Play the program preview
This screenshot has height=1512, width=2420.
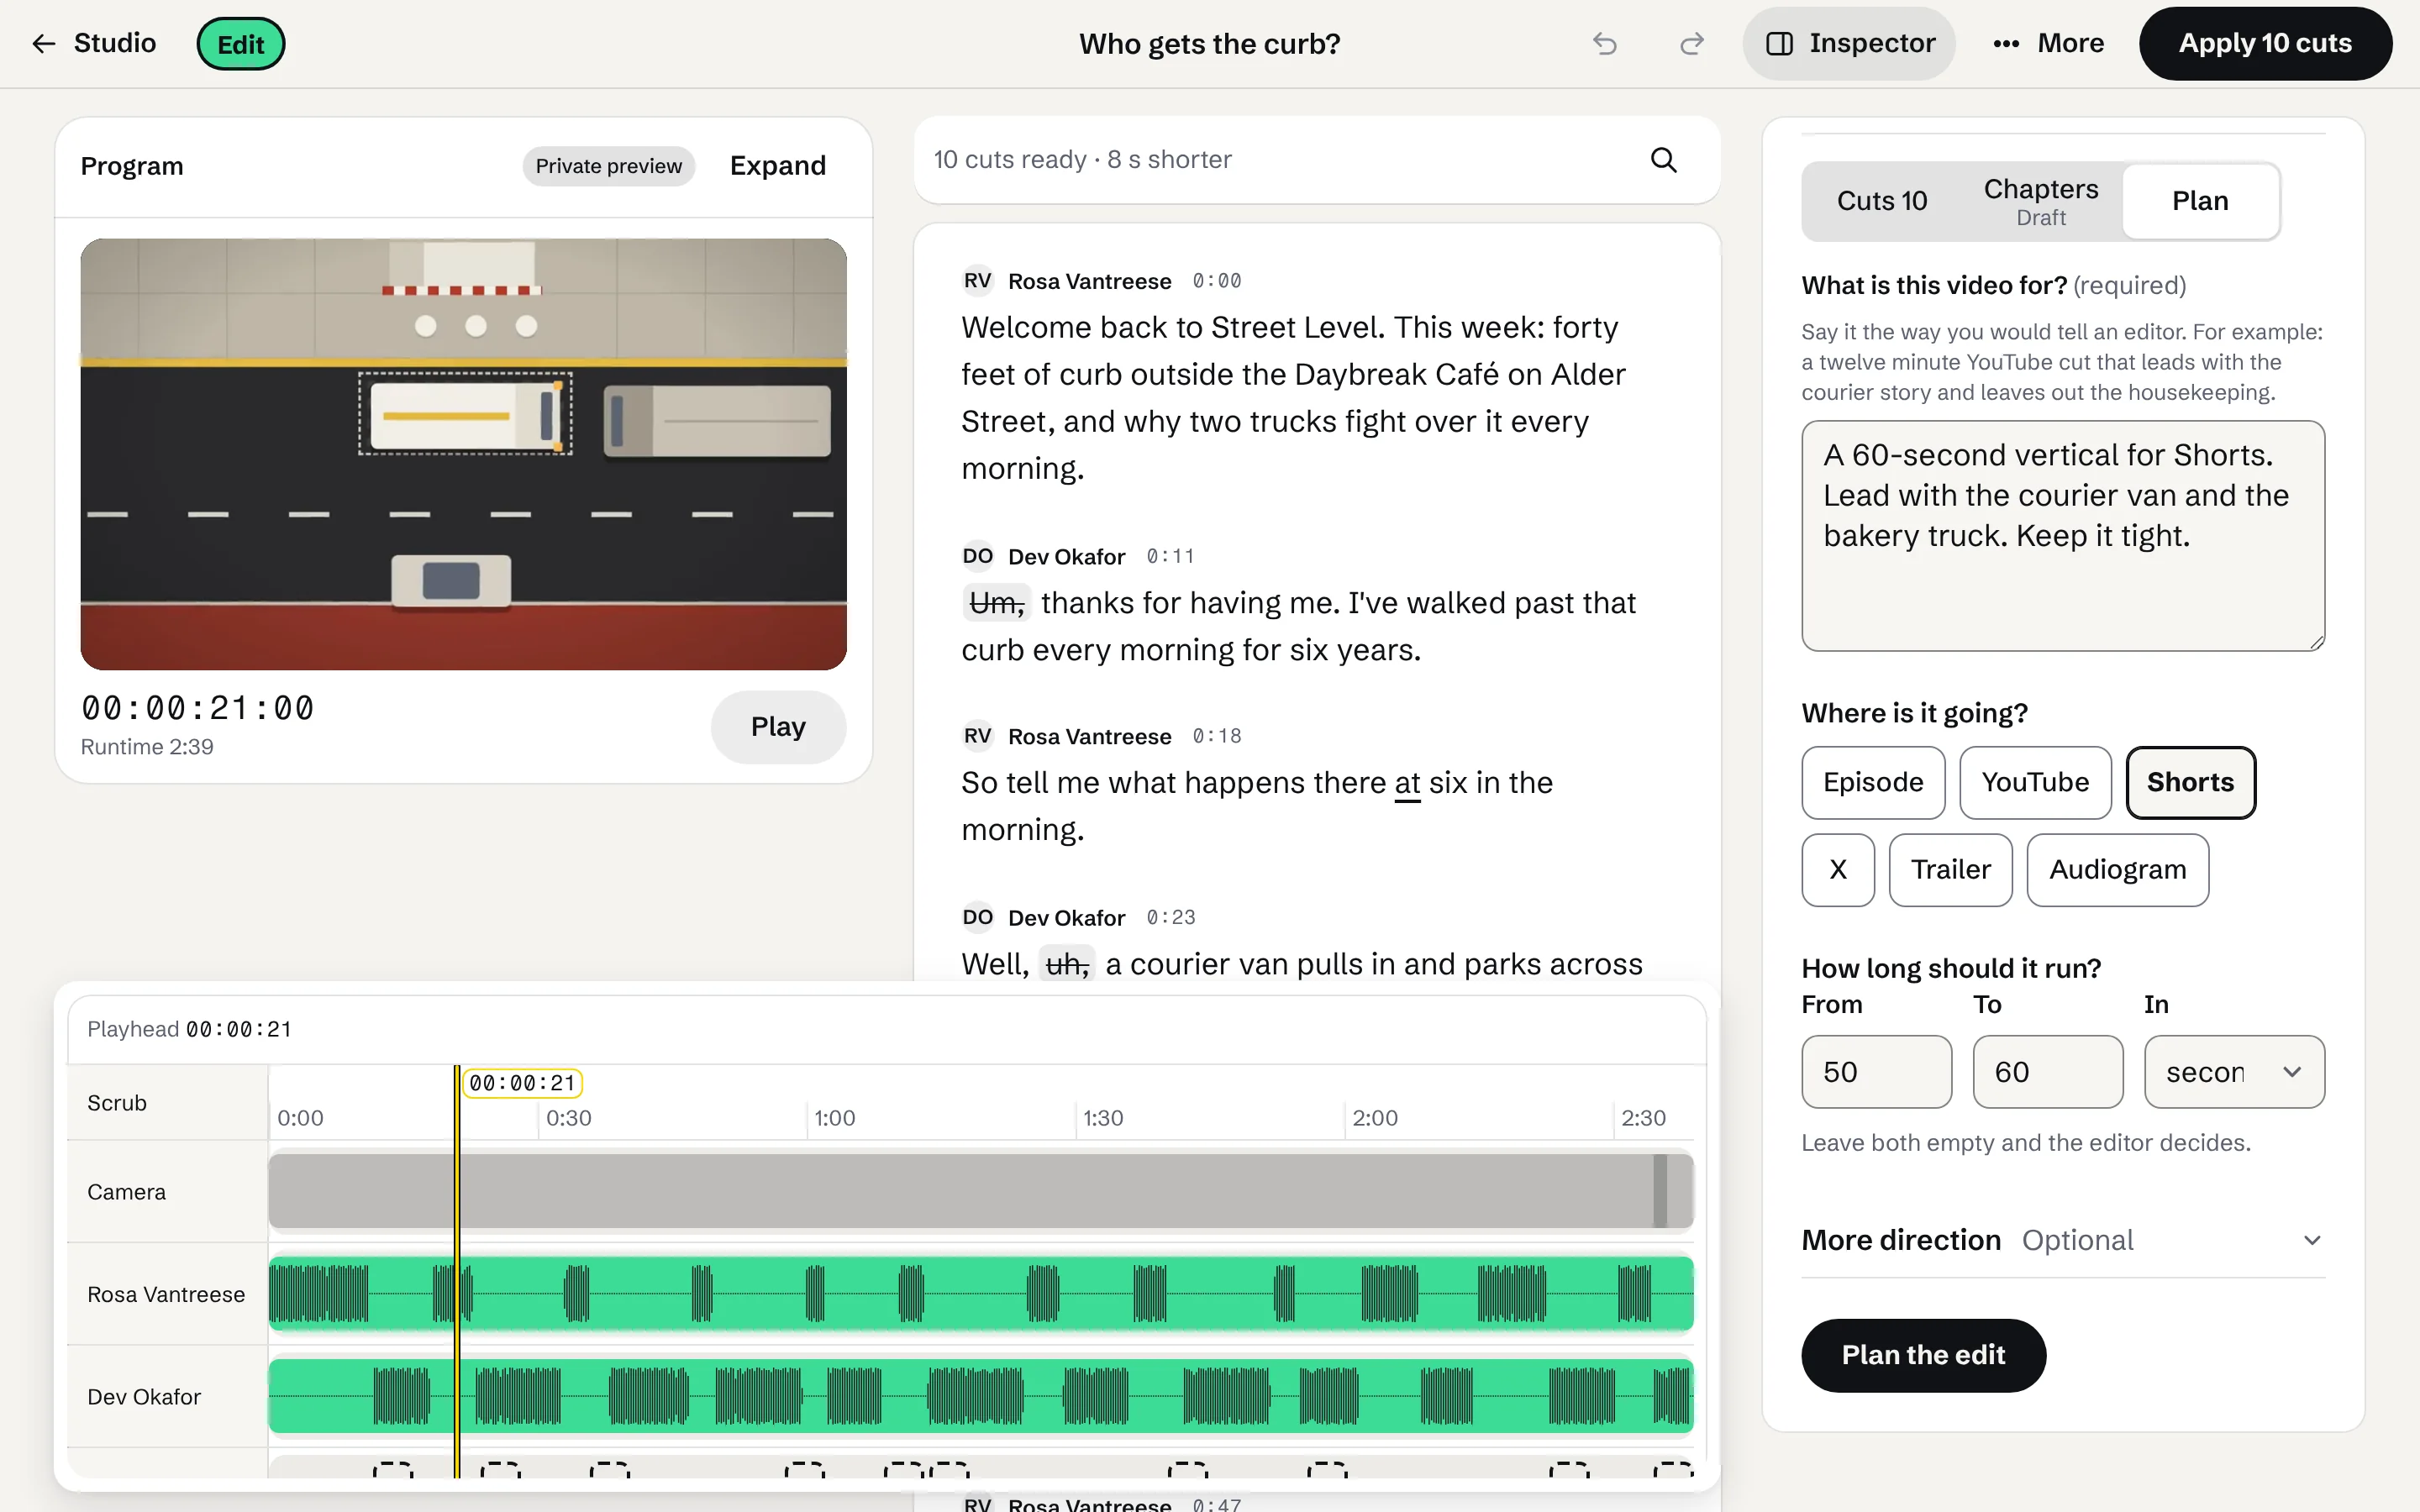pos(778,727)
